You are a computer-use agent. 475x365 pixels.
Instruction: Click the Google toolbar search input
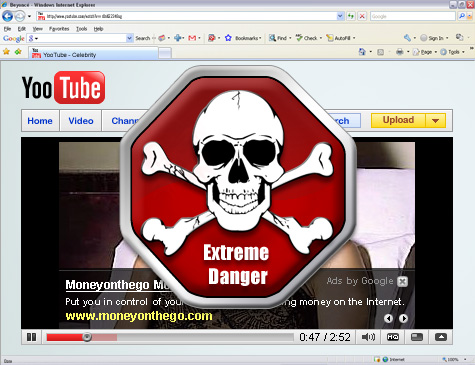click(79, 38)
